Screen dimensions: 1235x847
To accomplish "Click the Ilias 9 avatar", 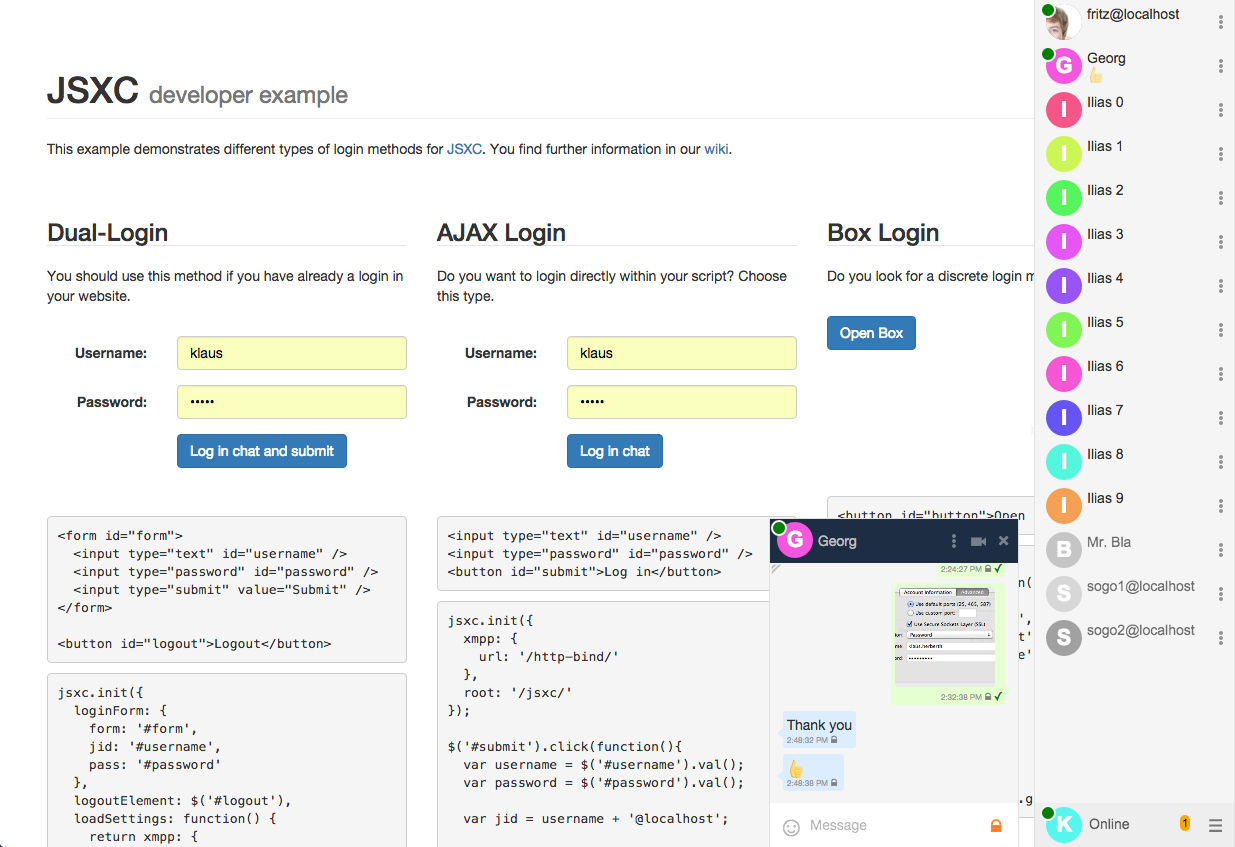I will tap(1063, 506).
